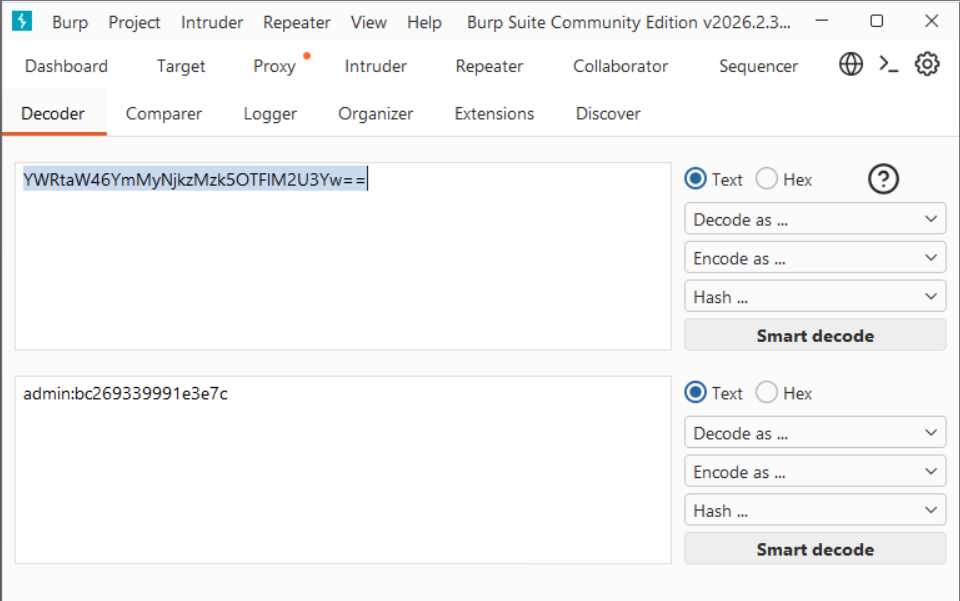This screenshot has height=601, width=960.
Task: Open the Help menu
Action: tap(424, 23)
